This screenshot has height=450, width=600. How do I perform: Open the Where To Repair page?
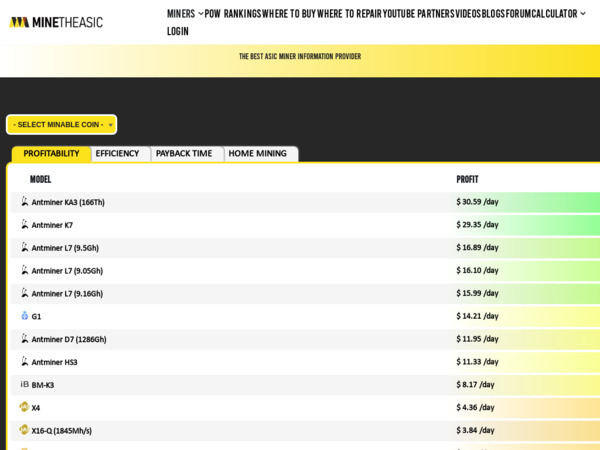tap(349, 14)
